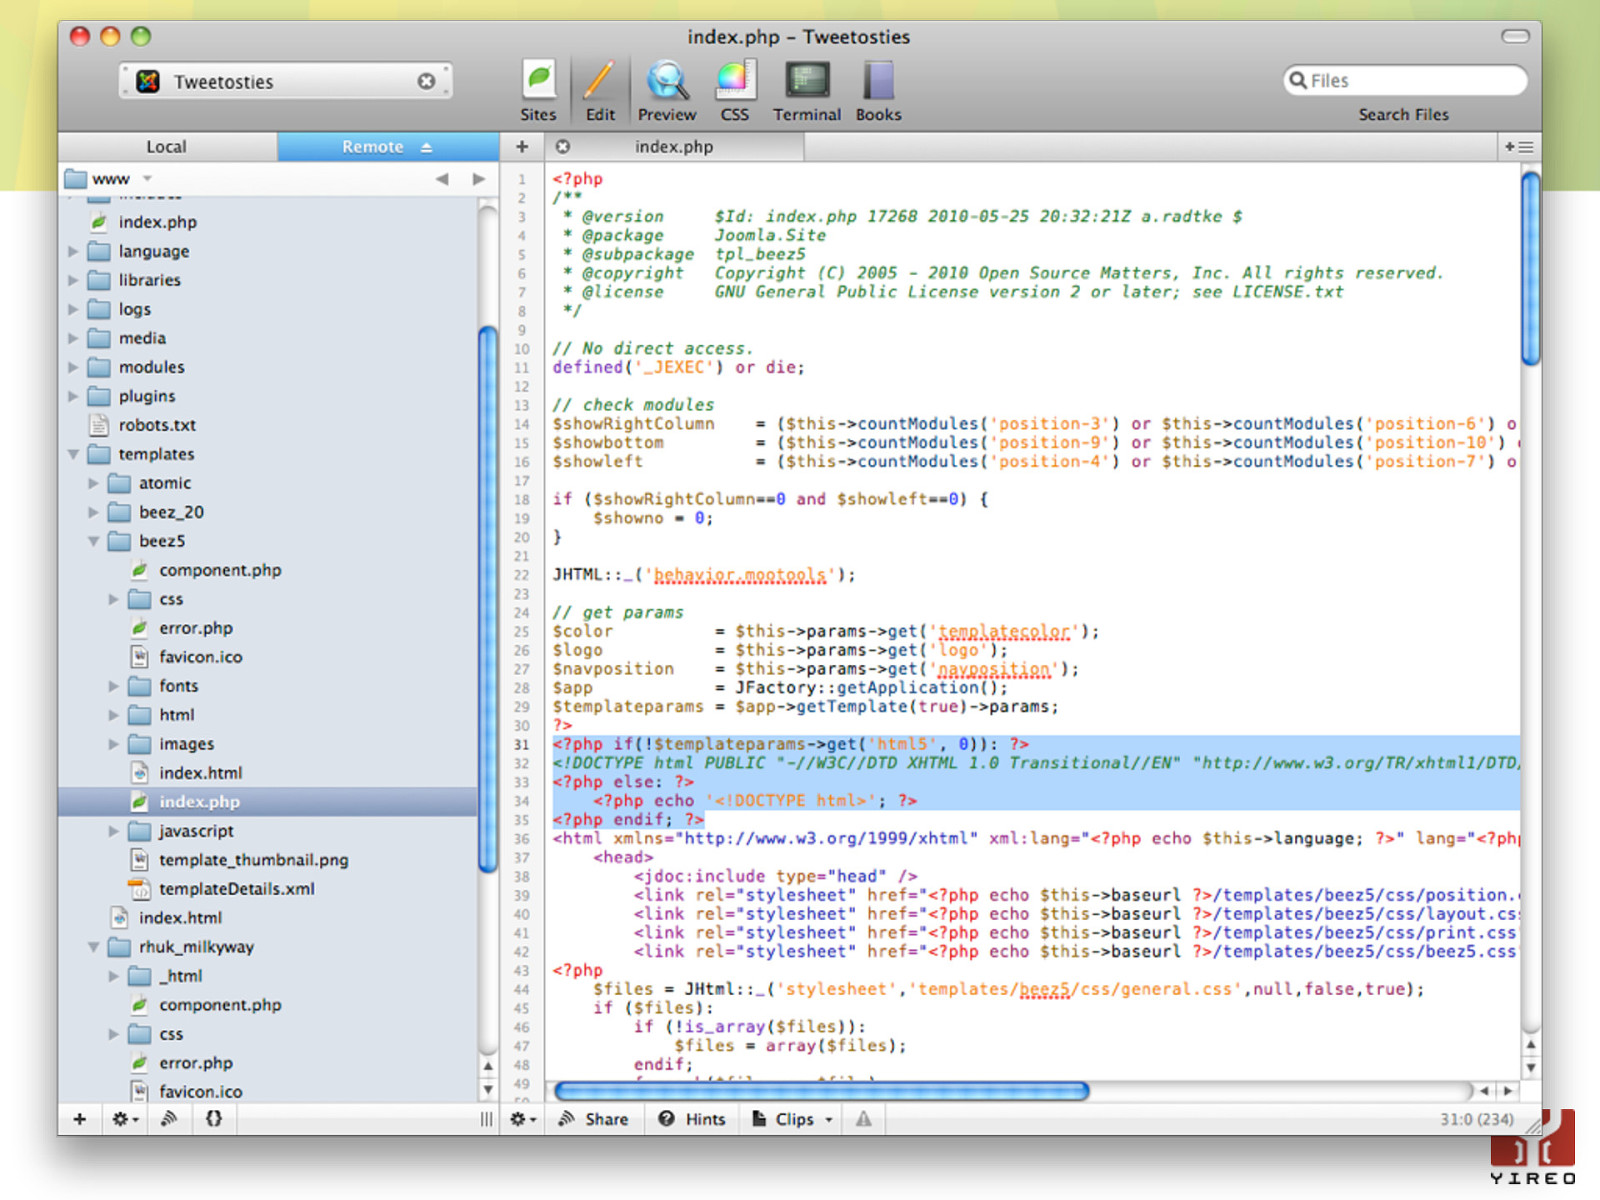Open the CSS editor
1600x1200 pixels.
(735, 91)
